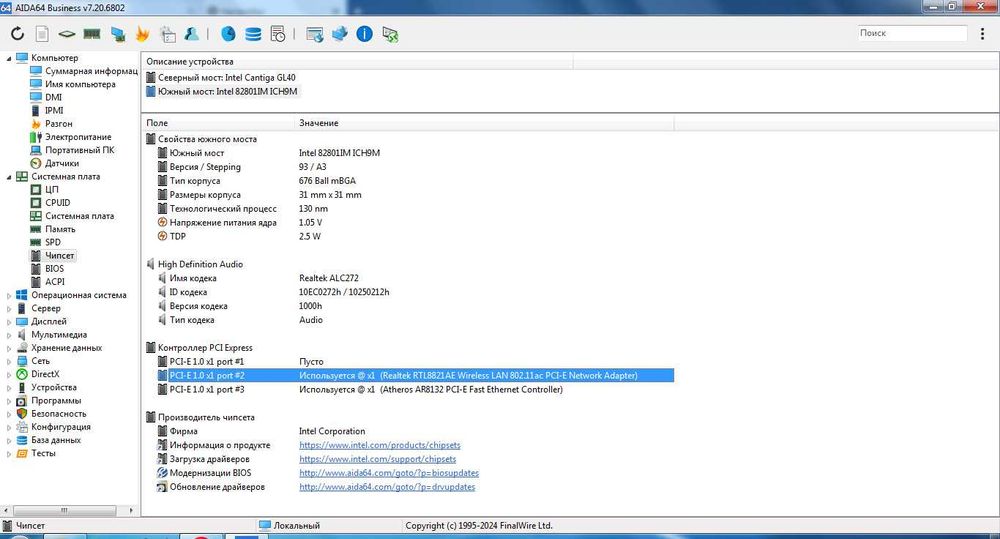
Task: Open Датчики tree item
Action: pyautogui.click(x=54, y=163)
